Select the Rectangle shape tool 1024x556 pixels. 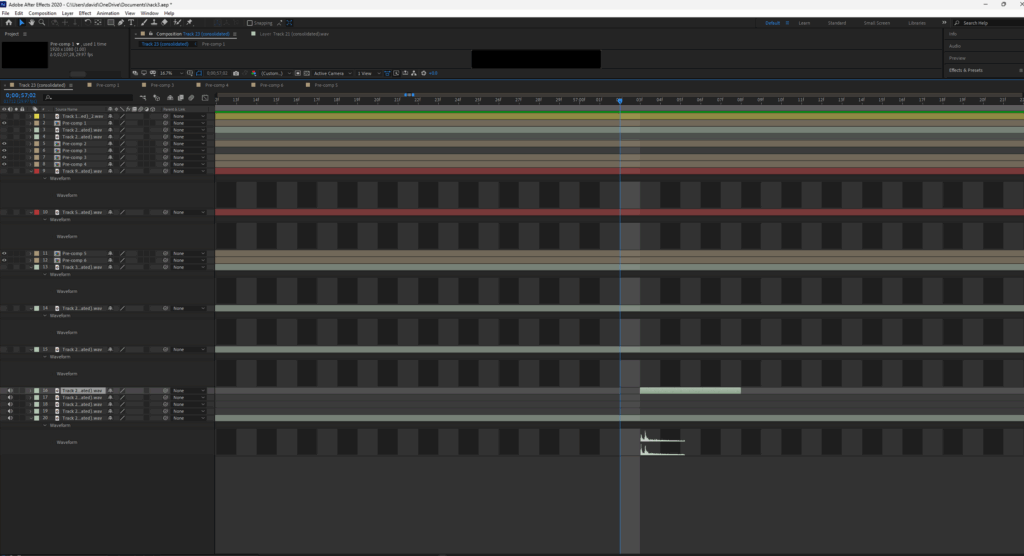(110, 22)
